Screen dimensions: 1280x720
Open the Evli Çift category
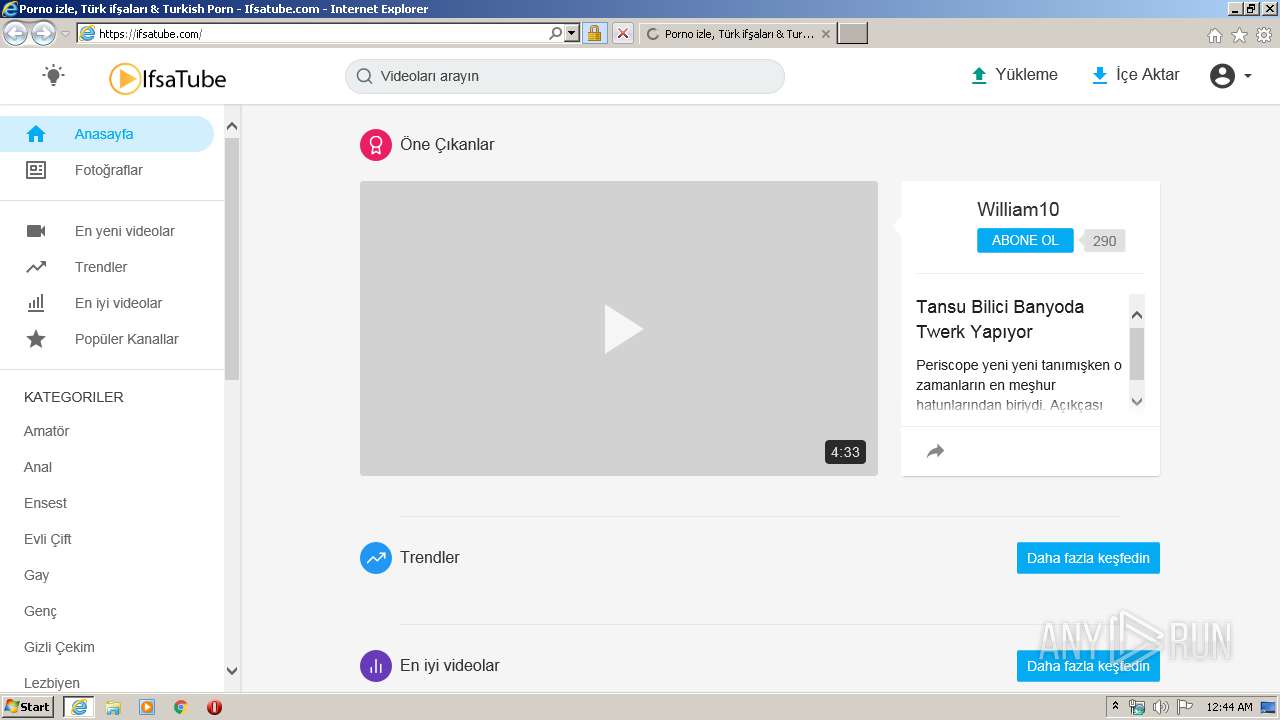[48, 539]
